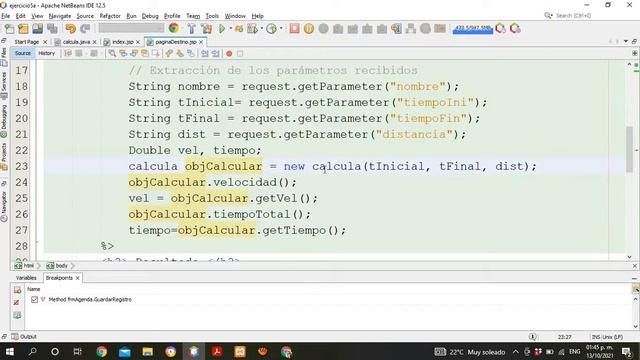Screen dimensions: 640x360
Task: Click the Redo icon
Action: coord(85,29)
